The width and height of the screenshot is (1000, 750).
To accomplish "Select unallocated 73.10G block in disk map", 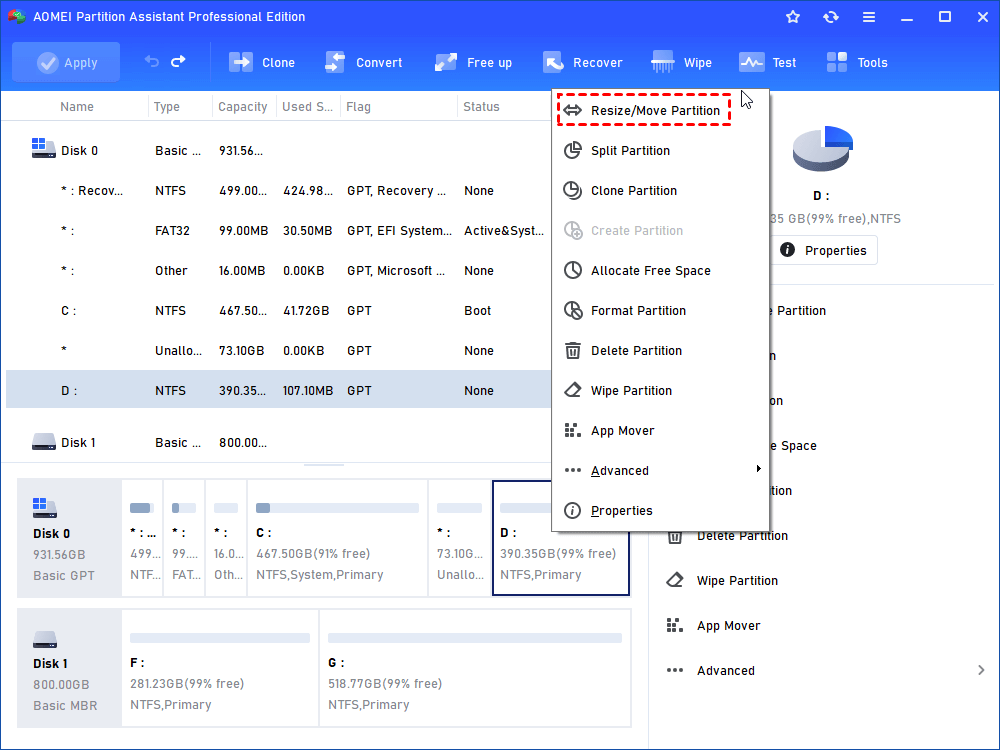I will point(459,538).
